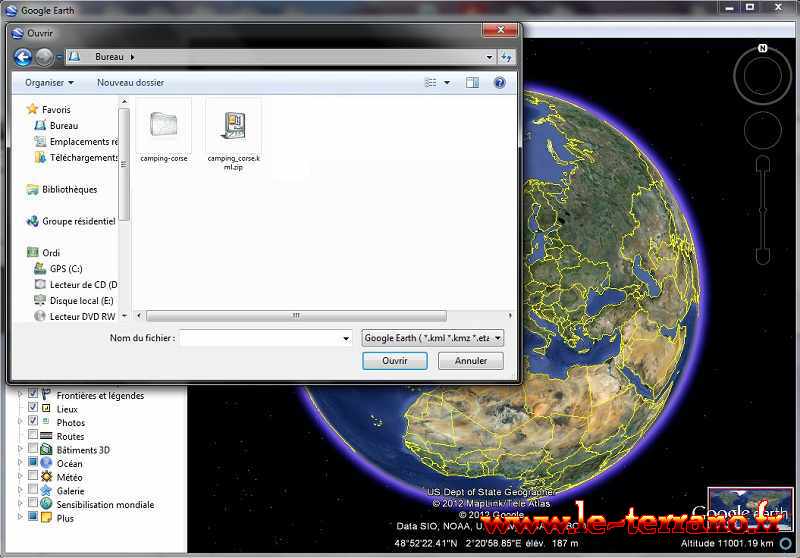The width and height of the screenshot is (800, 558).
Task: Click the status bar streaming indicator
Action: click(x=786, y=543)
